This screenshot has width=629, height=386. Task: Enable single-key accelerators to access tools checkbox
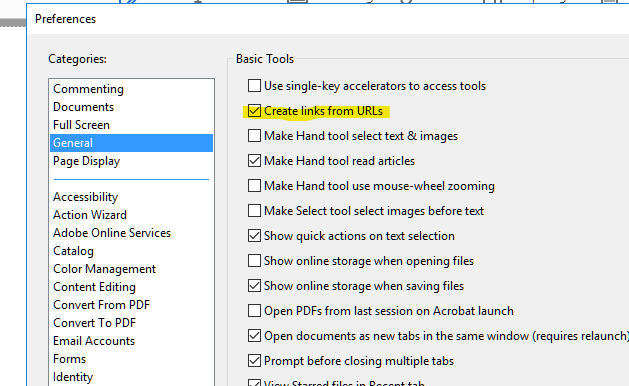[254, 85]
